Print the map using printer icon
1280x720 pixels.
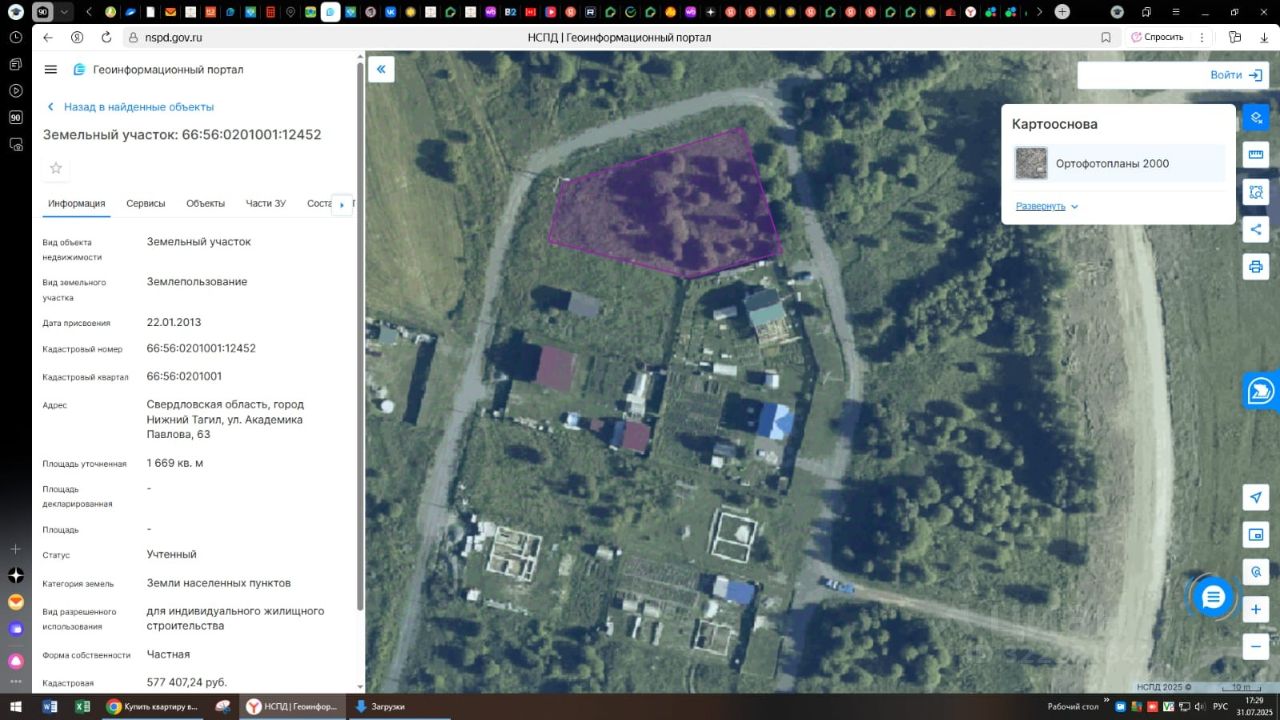pyautogui.click(x=1256, y=266)
